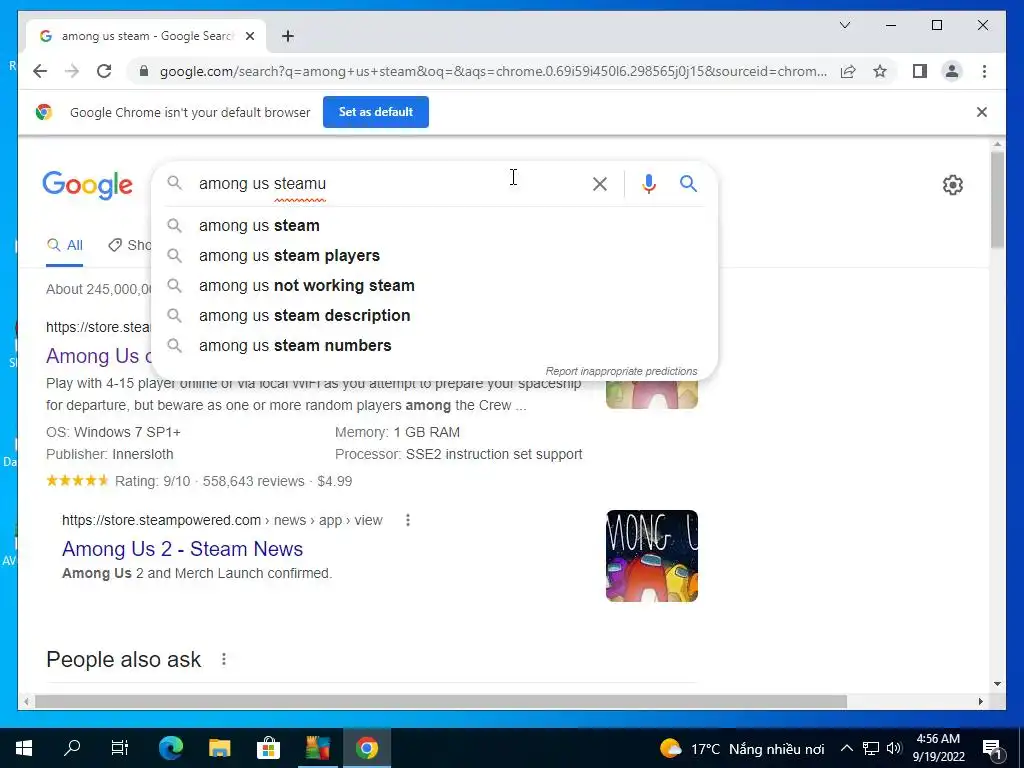Open People also ask options menu
This screenshot has height=768, width=1024.
[223, 660]
